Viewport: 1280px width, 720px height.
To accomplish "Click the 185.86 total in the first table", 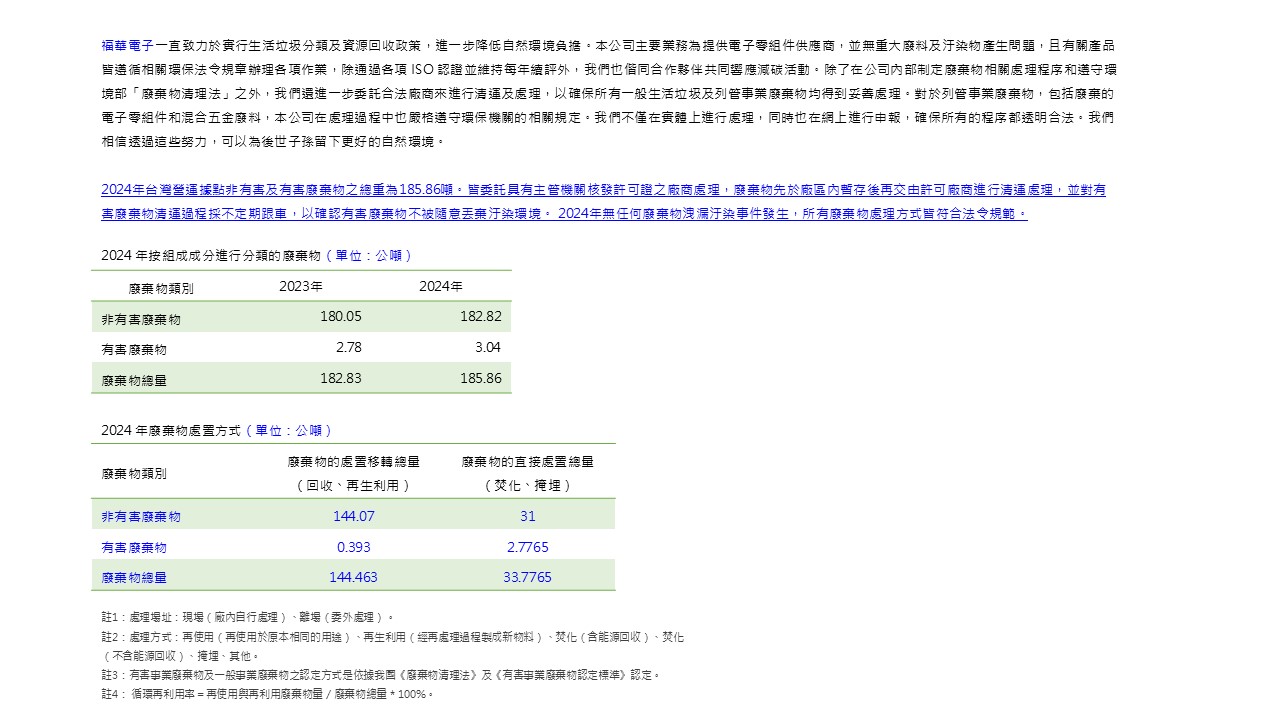I will (481, 379).
